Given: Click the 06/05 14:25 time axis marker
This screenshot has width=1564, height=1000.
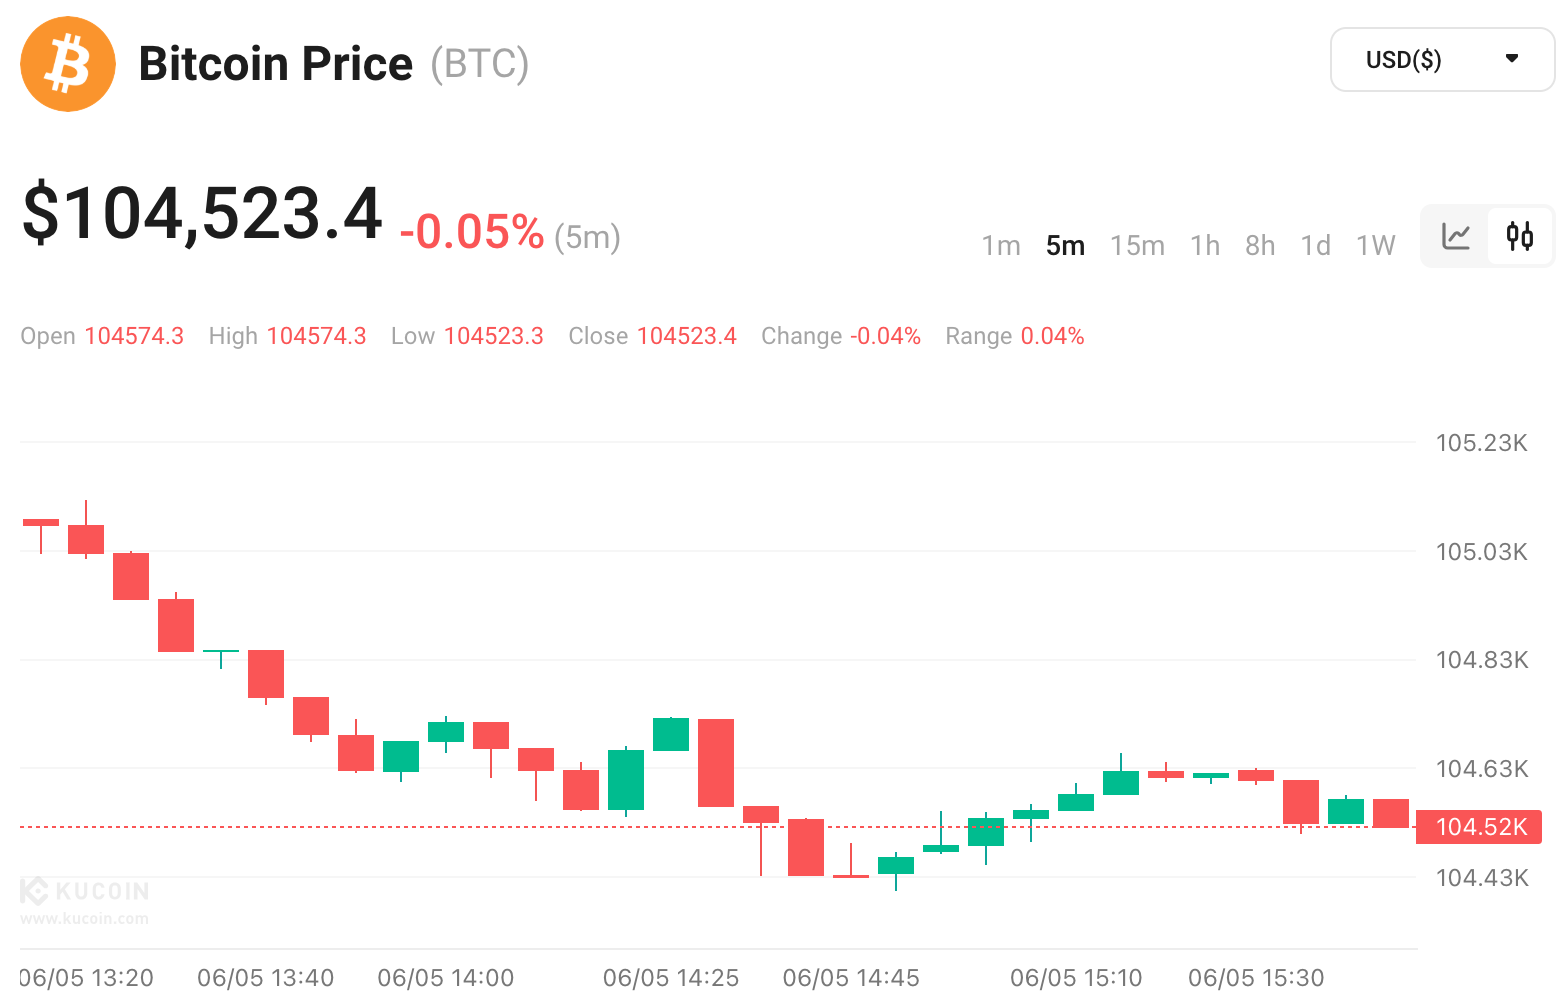Looking at the screenshot, I should pos(671,978).
